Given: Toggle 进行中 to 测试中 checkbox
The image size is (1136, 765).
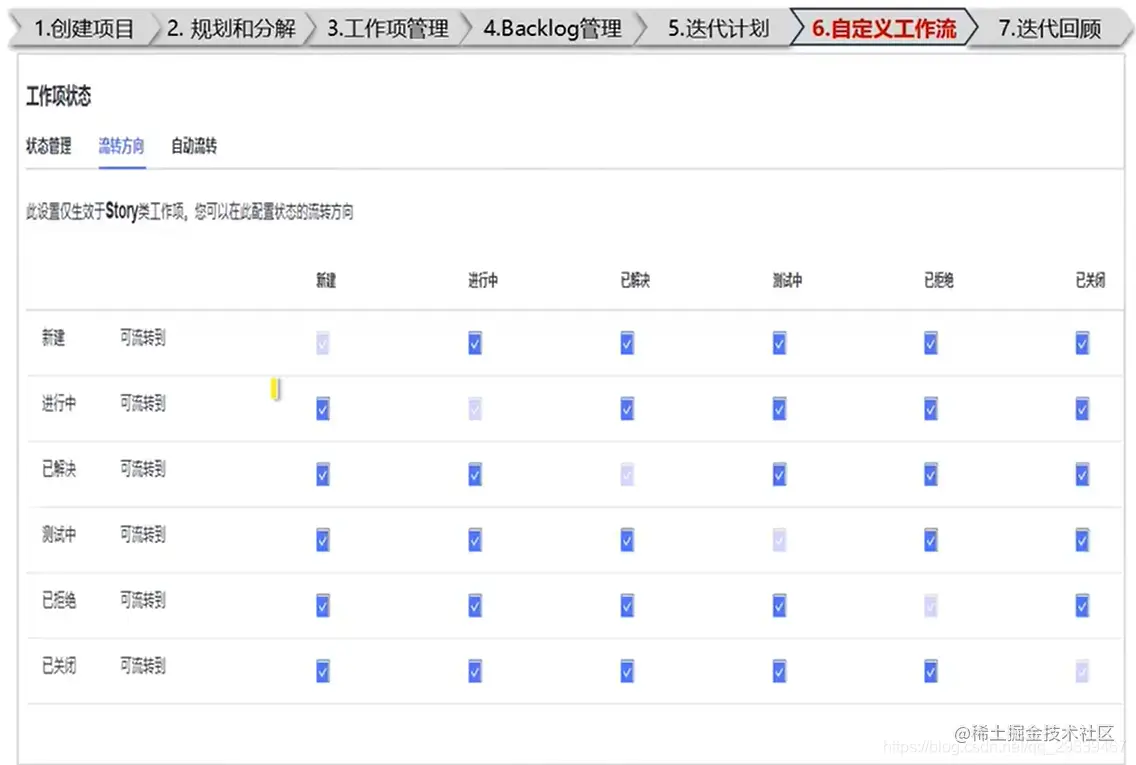Looking at the screenshot, I should [x=780, y=409].
